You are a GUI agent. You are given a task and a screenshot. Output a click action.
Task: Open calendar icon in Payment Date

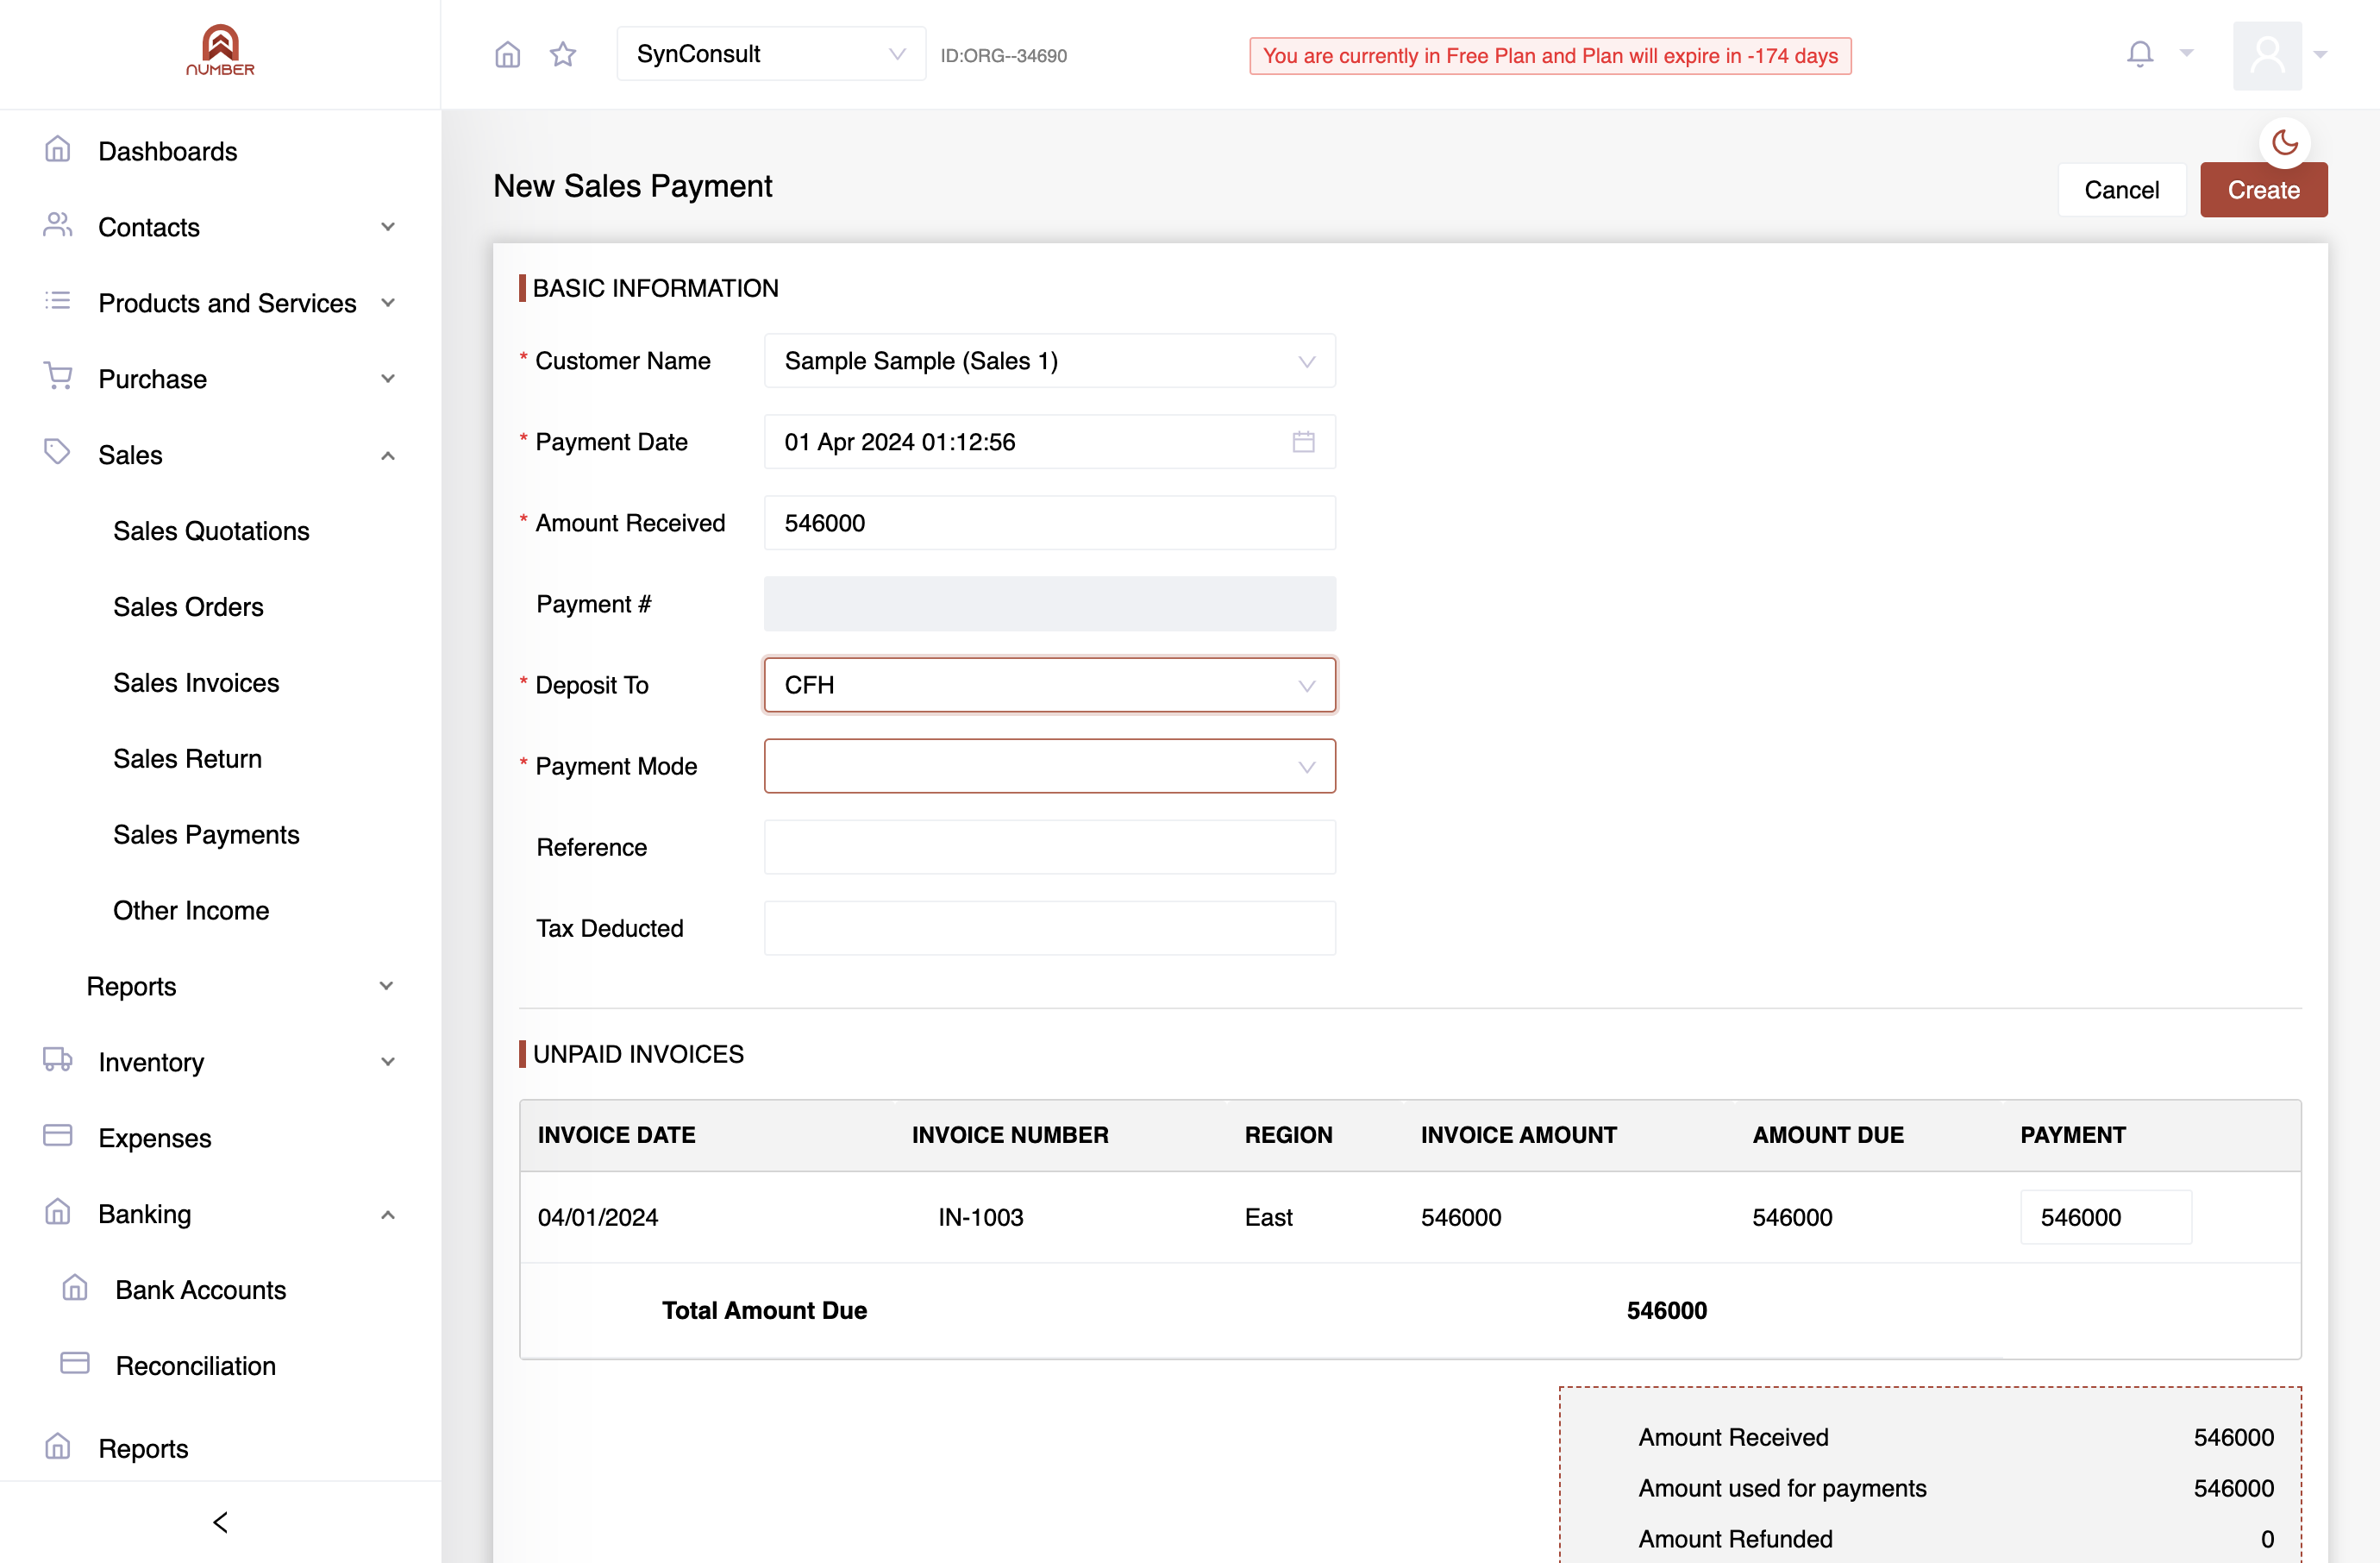click(1303, 442)
